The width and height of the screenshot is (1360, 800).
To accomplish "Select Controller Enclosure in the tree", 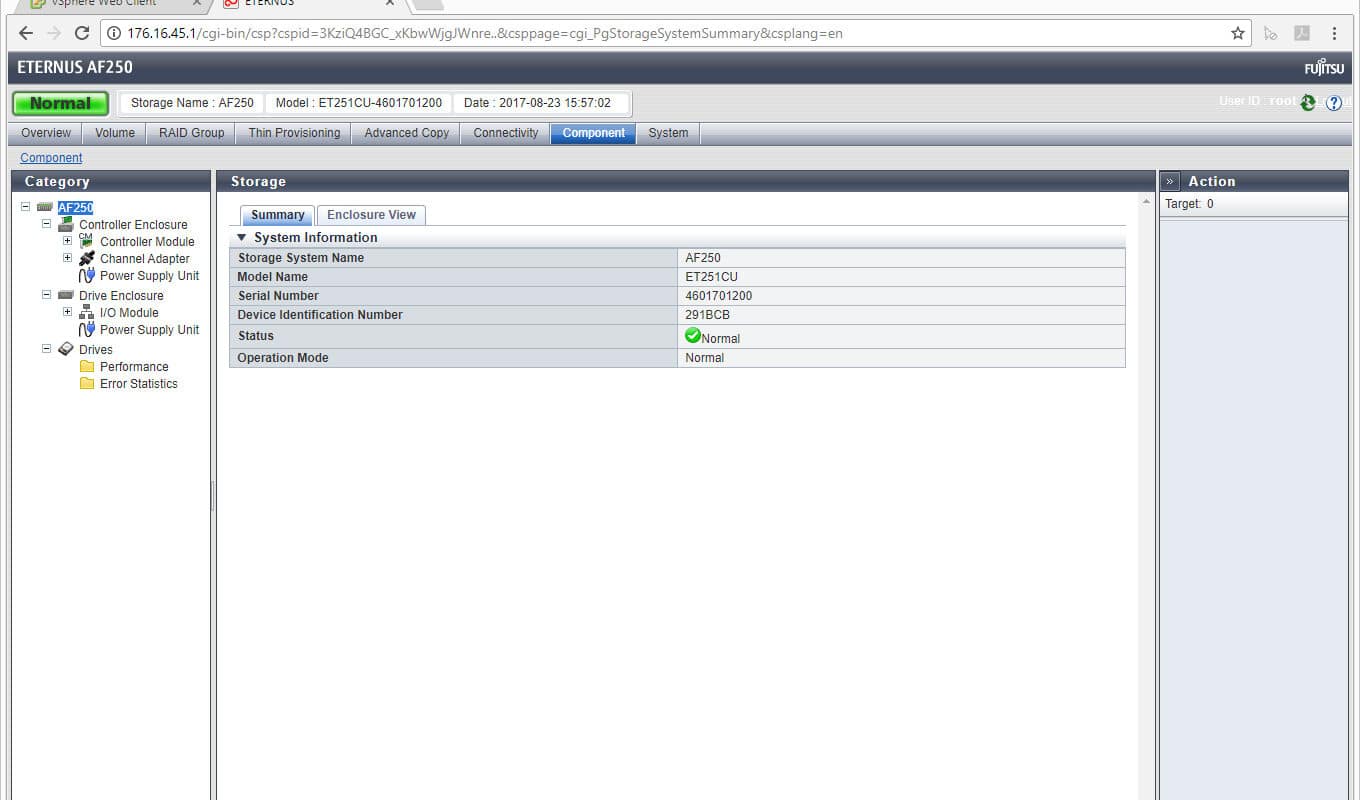I will tap(133, 225).
